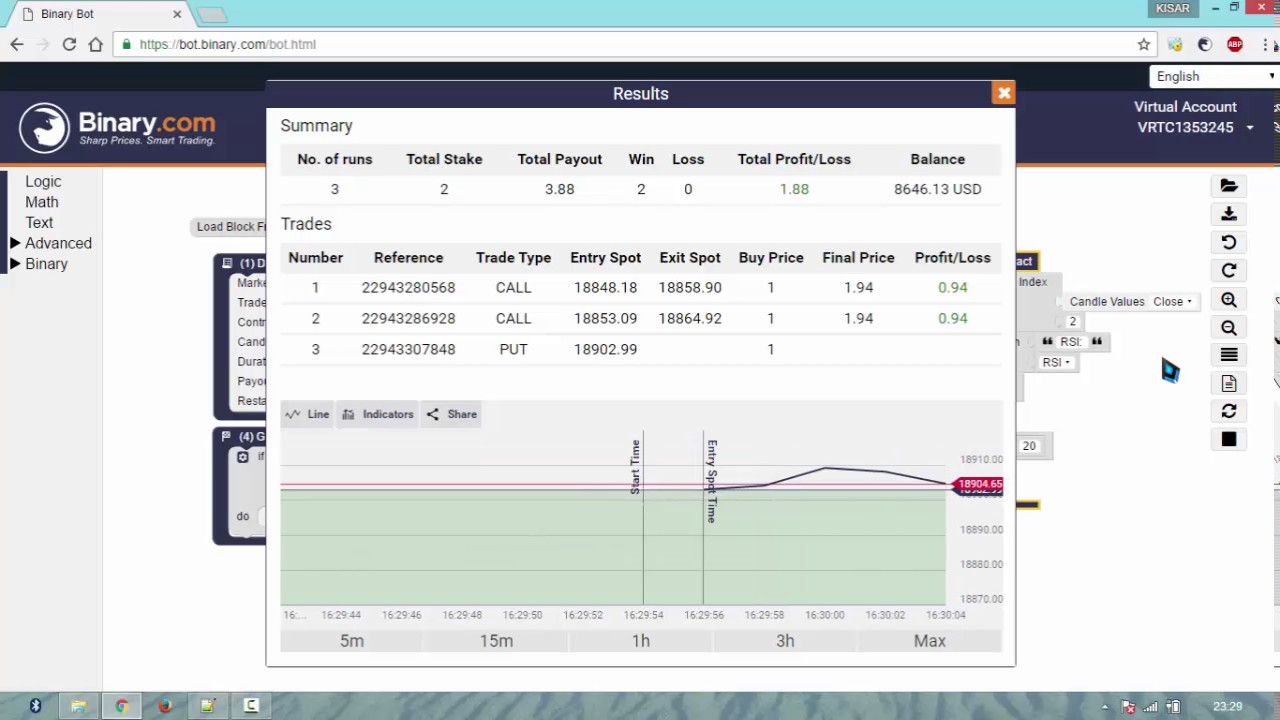Viewport: 1280px width, 720px height.
Task: Close the Results dialog
Action: click(x=1004, y=93)
